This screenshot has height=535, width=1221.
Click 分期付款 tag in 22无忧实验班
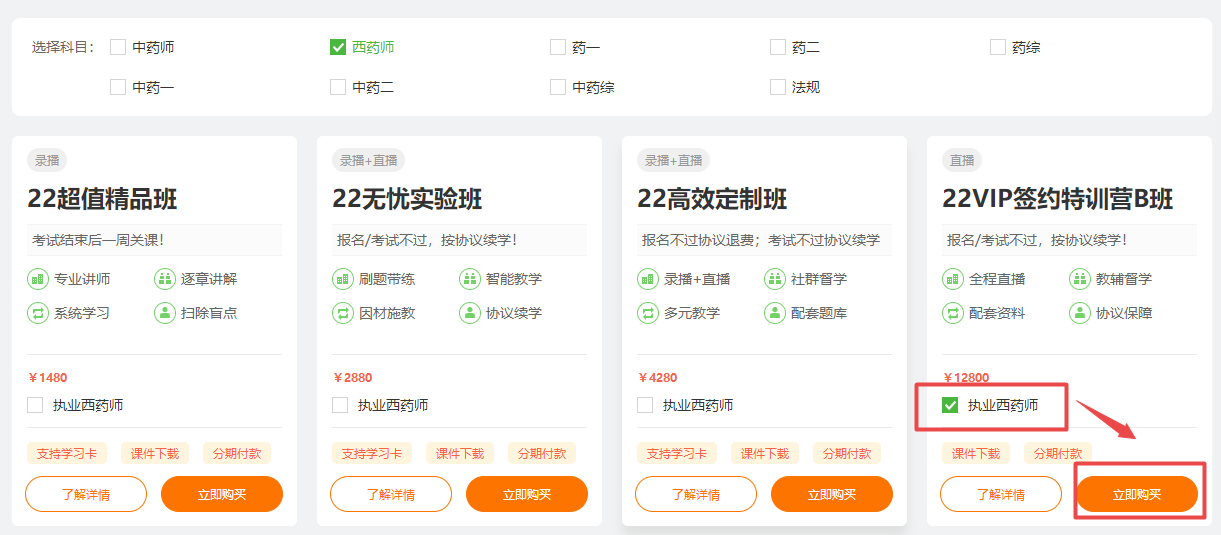click(x=542, y=453)
